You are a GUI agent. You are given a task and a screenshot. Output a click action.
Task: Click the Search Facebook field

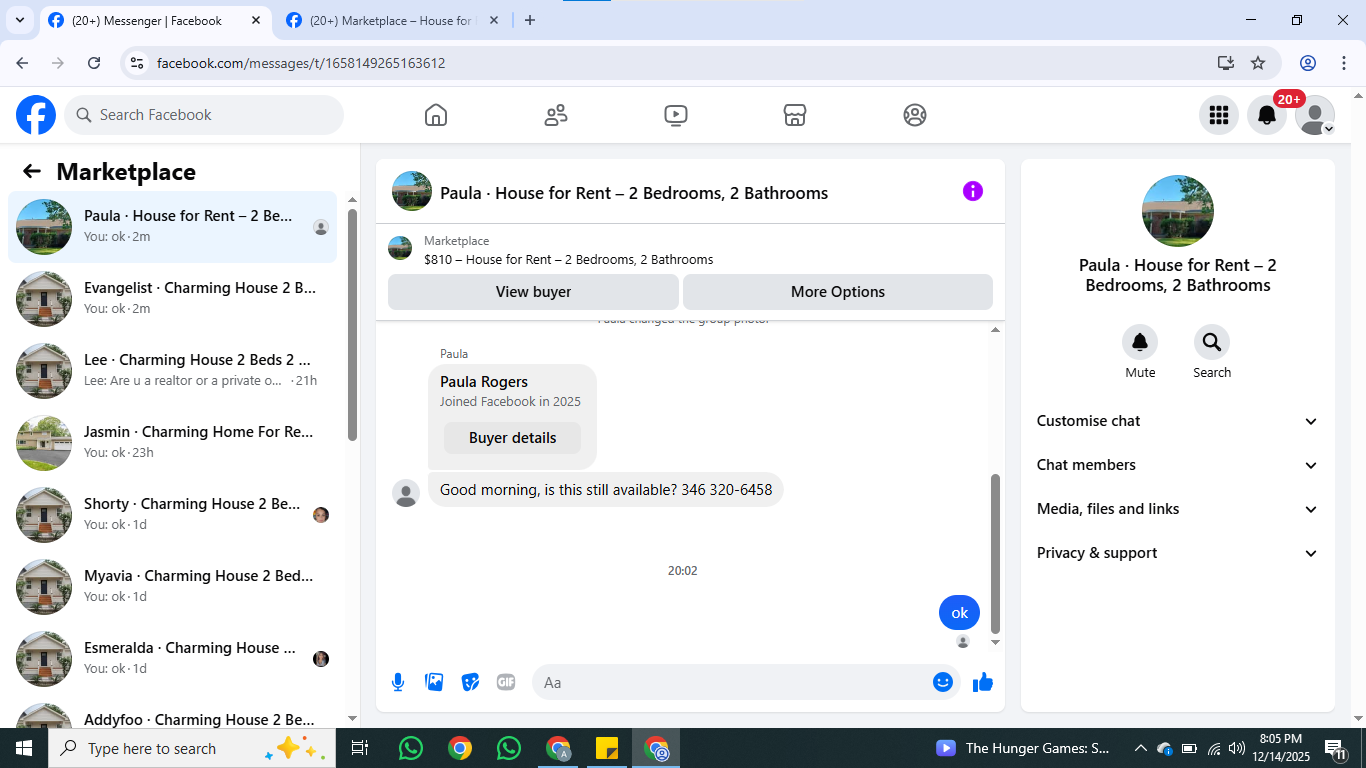click(x=204, y=115)
